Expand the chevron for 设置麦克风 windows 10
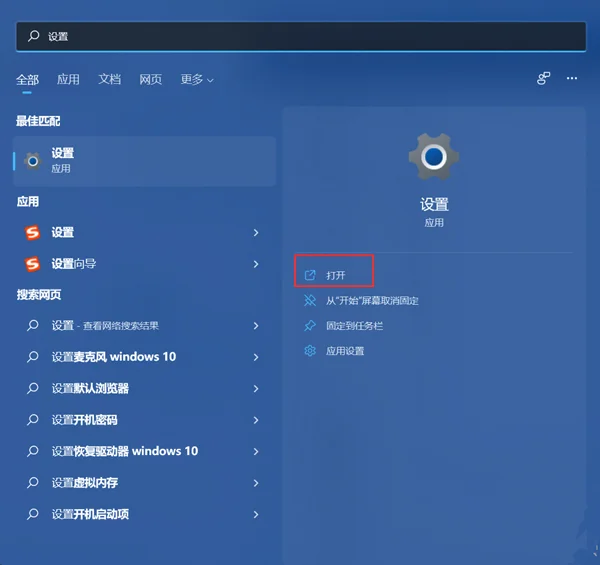 [256, 357]
